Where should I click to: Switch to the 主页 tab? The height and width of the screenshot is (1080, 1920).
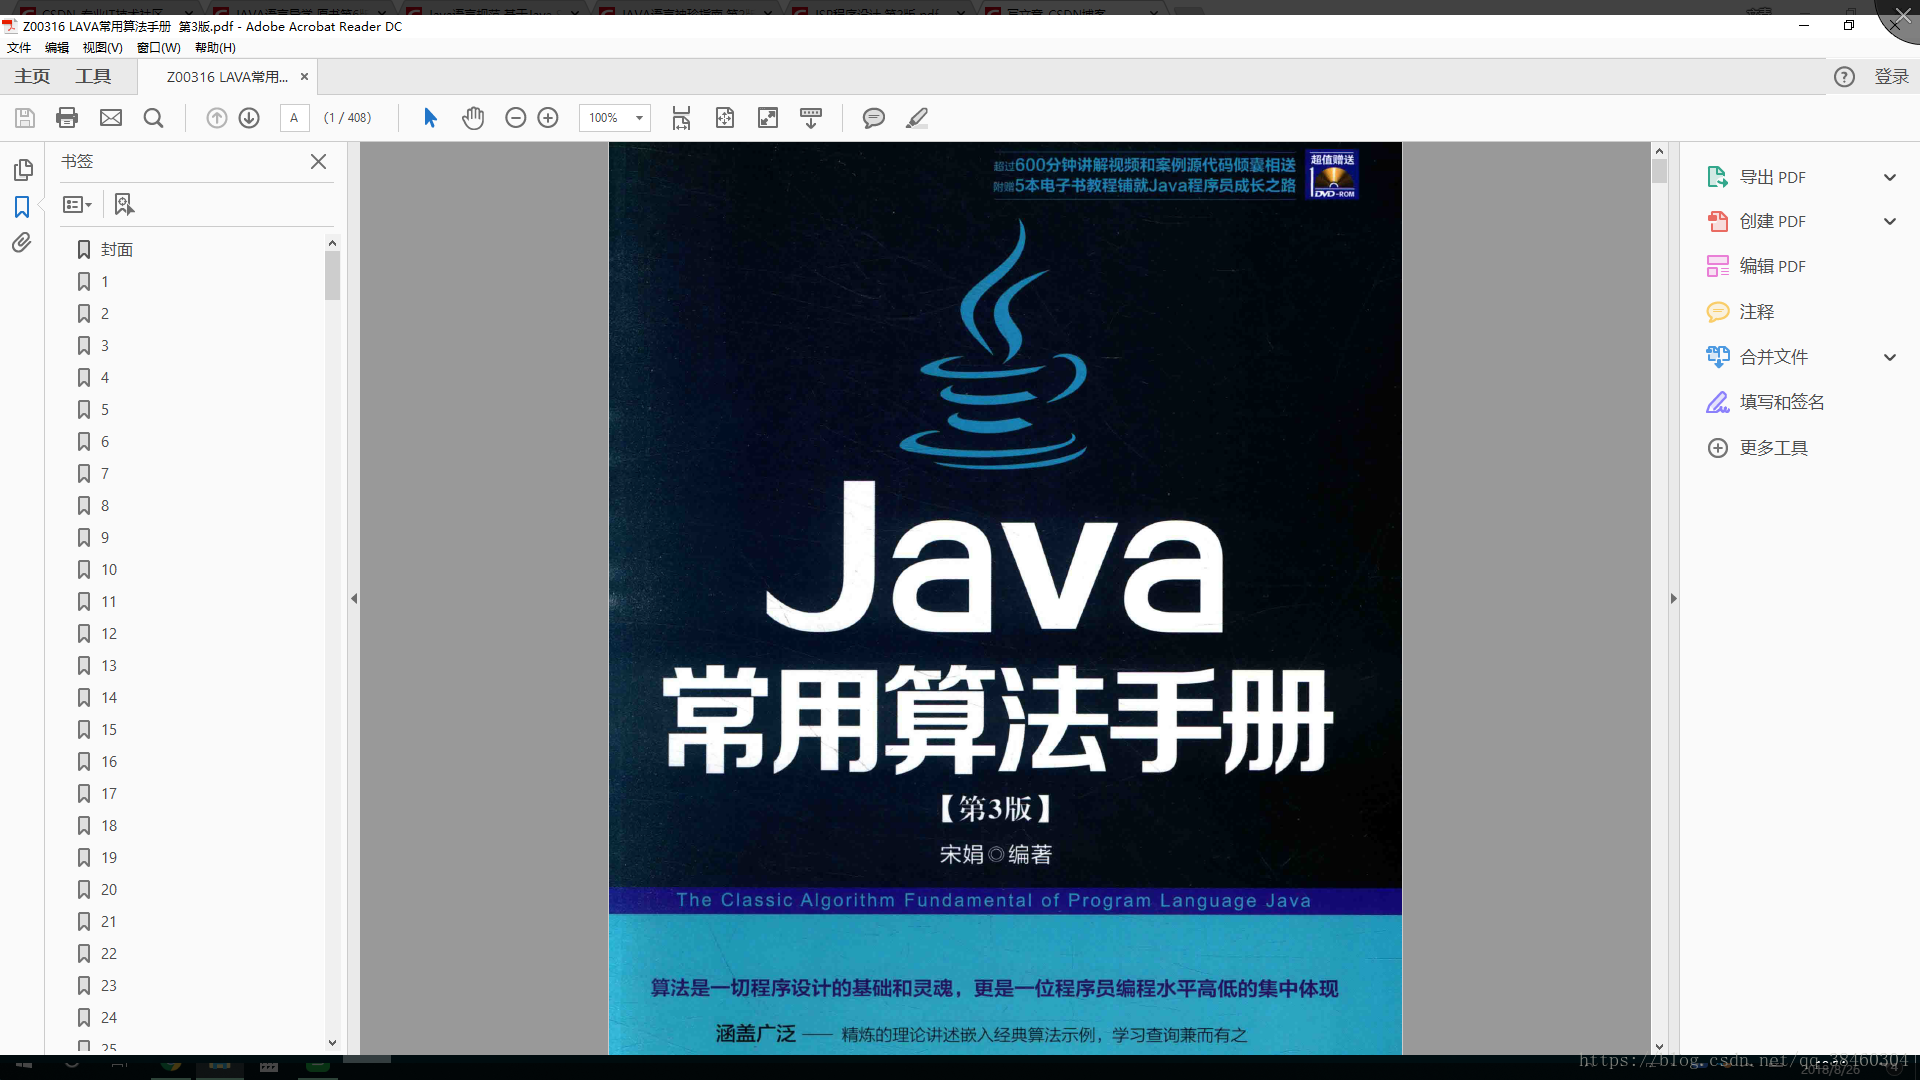(32, 77)
